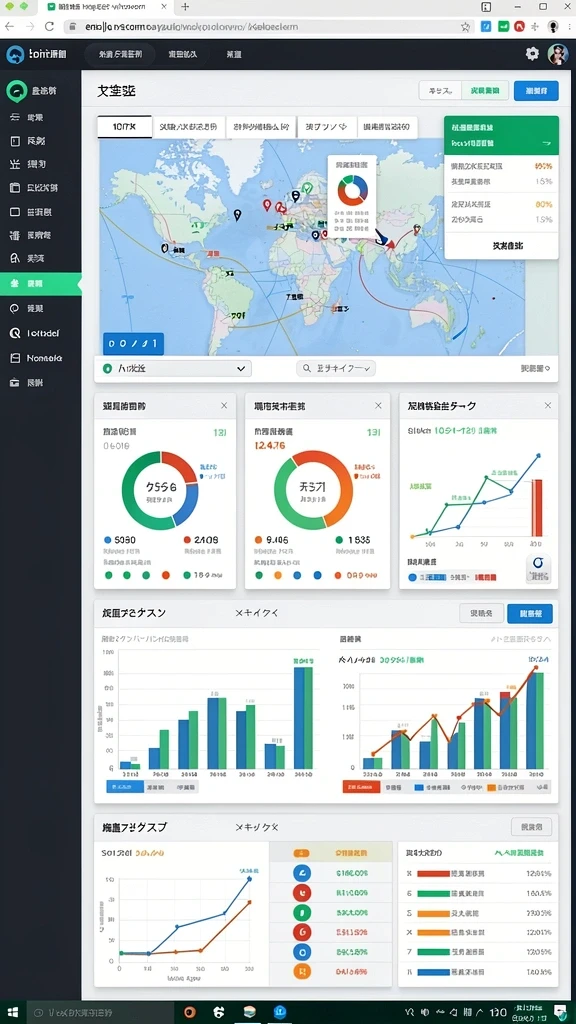Click the blue button at page top right
This screenshot has width=576, height=1024.
[536, 91]
